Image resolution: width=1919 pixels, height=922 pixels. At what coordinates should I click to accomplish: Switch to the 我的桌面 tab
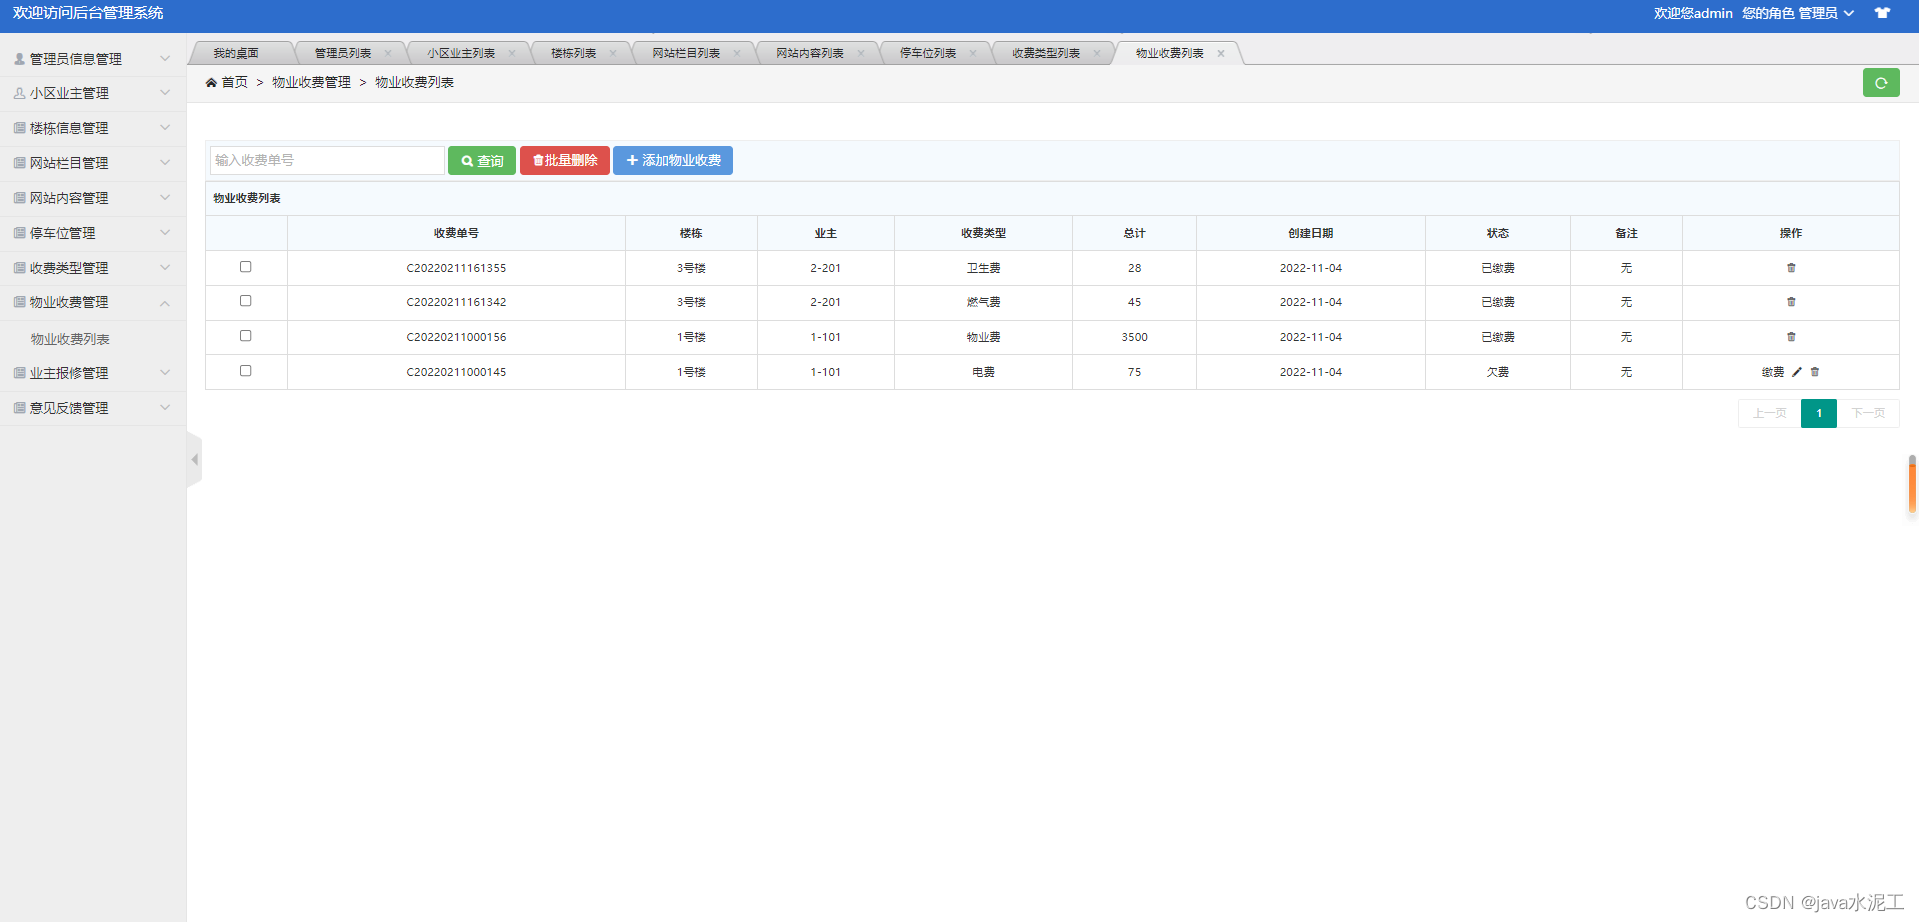236,53
